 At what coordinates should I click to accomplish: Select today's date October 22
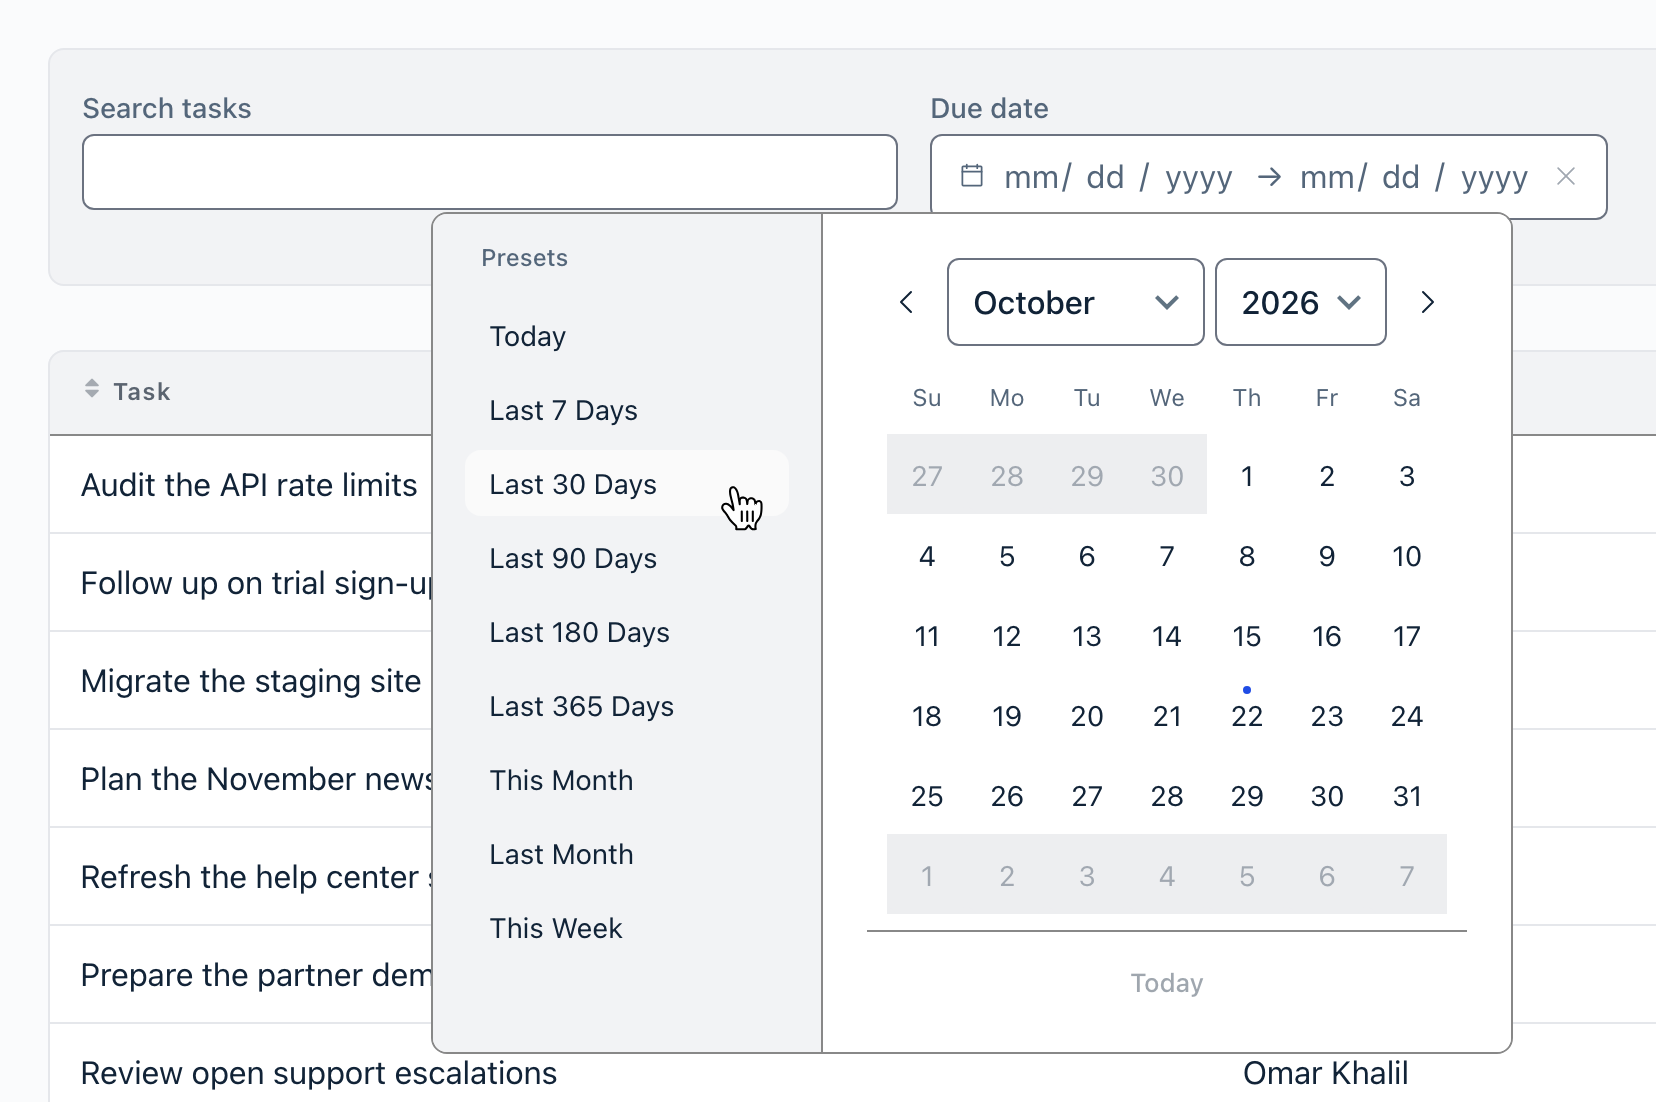[1247, 716]
